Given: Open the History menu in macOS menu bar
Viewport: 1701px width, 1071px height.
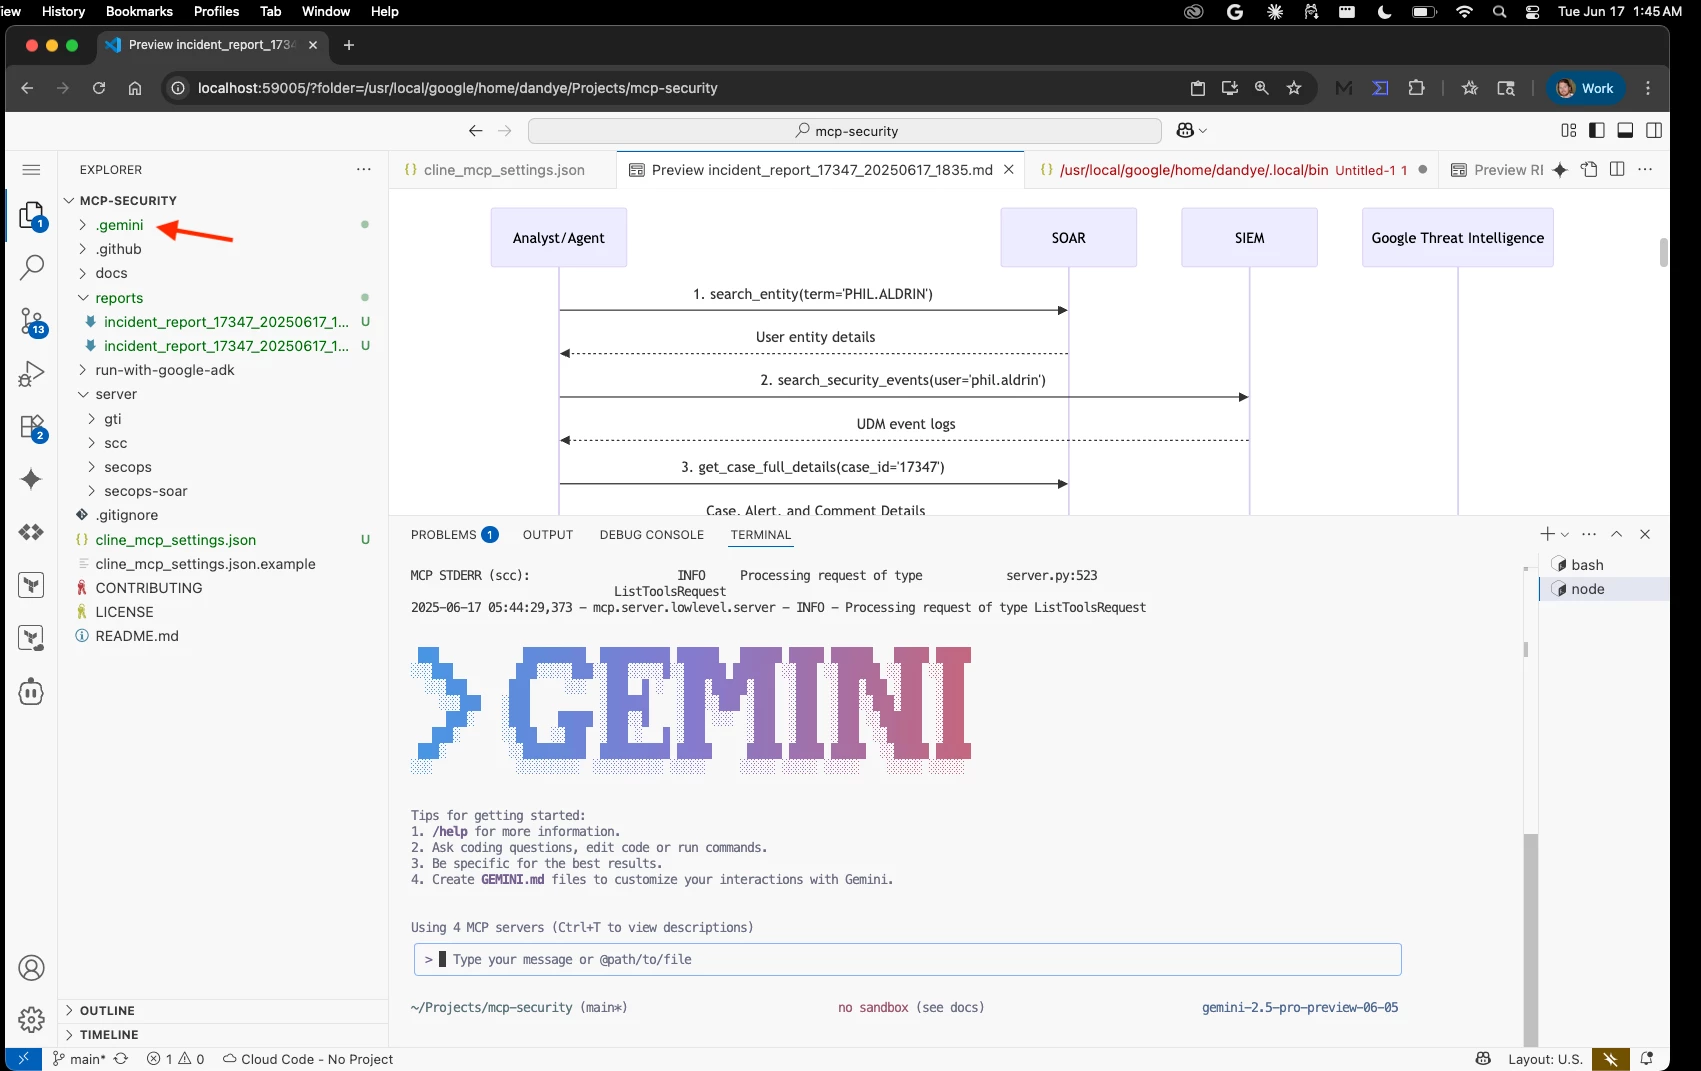Looking at the screenshot, I should click(x=64, y=11).
